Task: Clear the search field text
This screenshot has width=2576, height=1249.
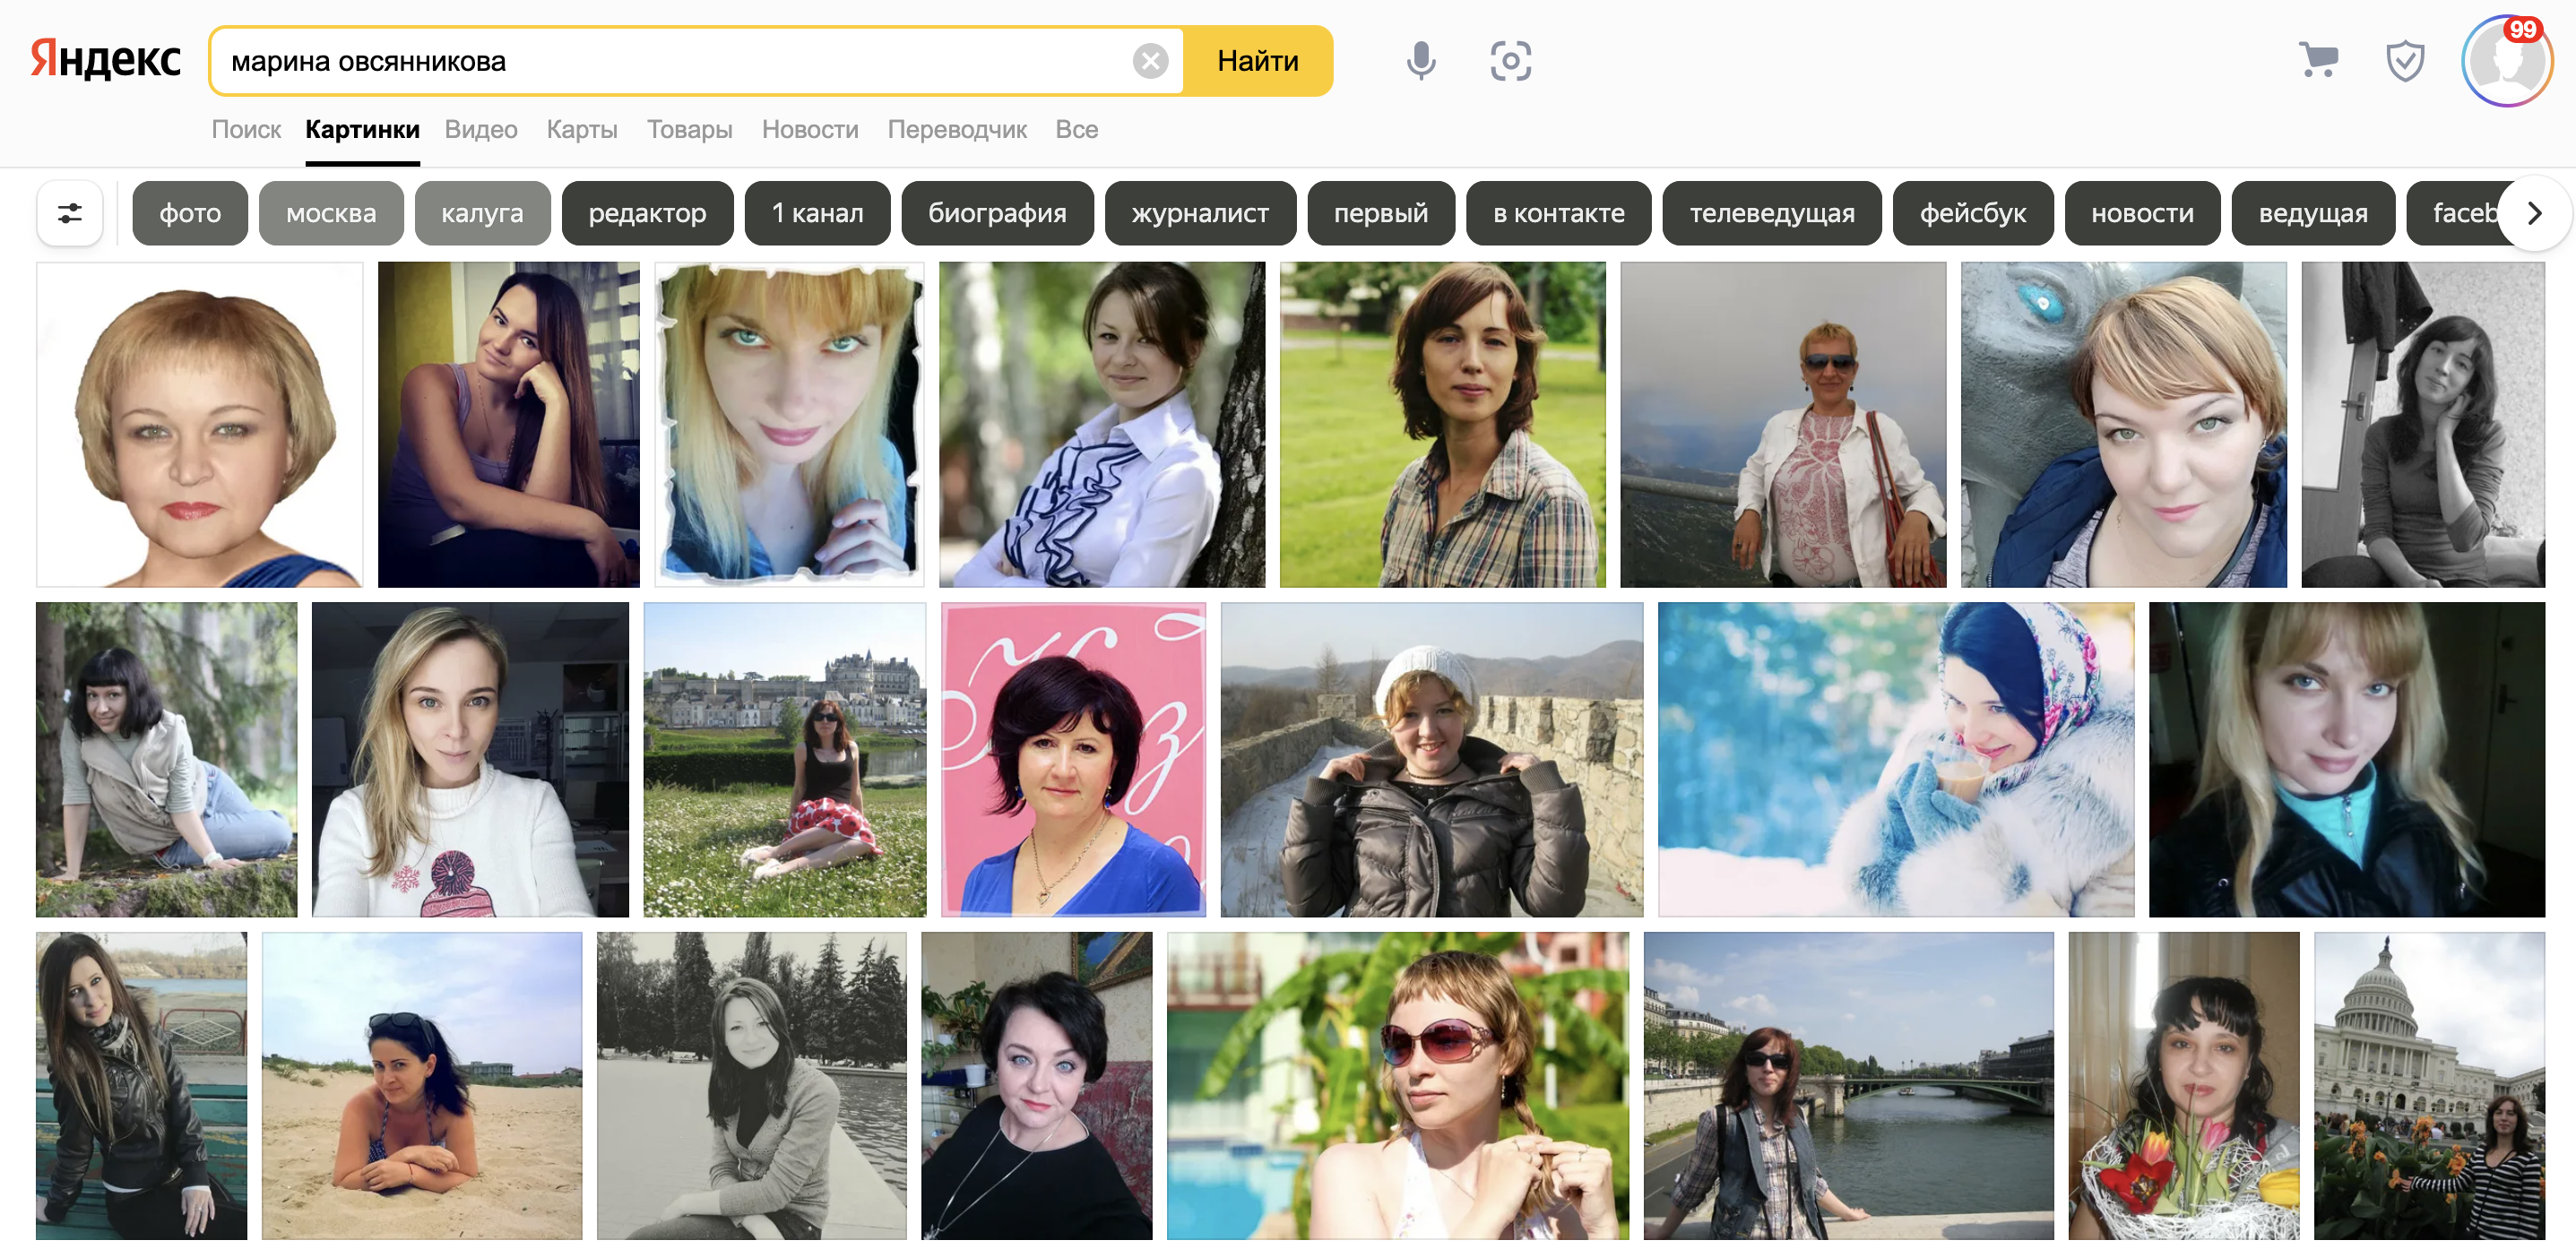Action: 1150,61
